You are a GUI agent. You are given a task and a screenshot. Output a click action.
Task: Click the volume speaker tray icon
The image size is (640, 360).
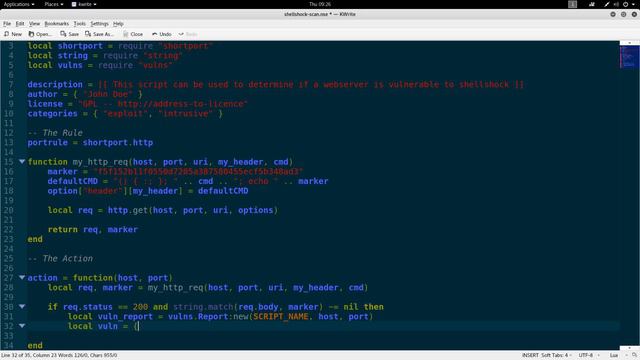coord(616,4)
